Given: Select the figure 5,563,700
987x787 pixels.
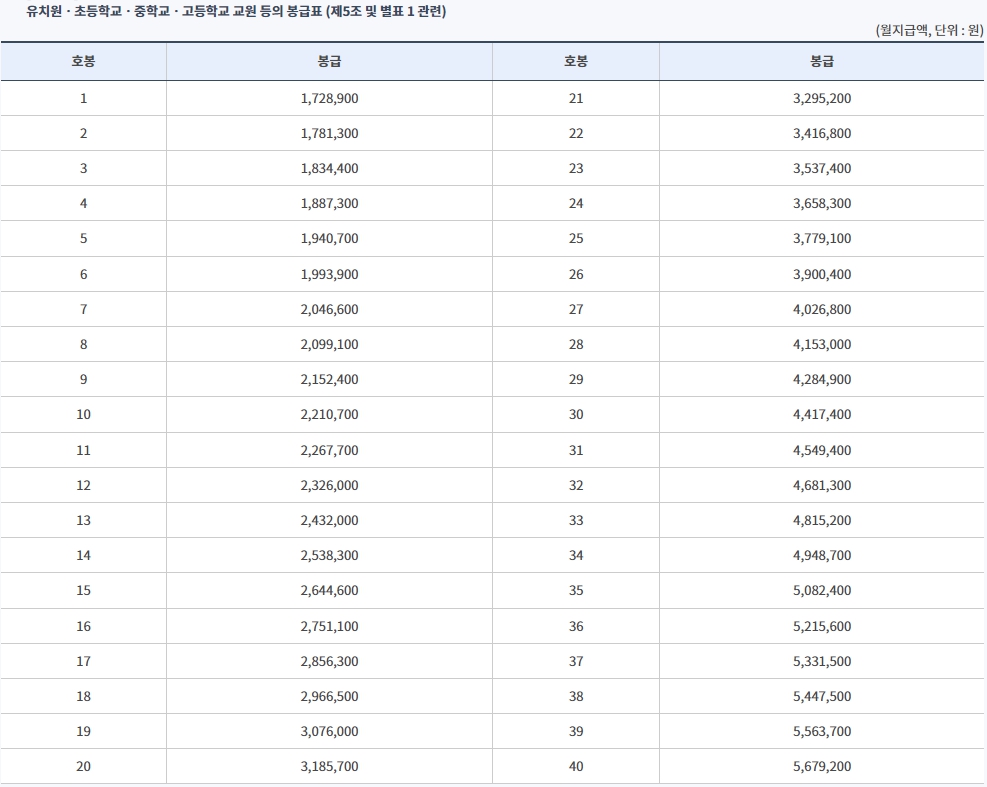Looking at the screenshot, I should point(822,731).
